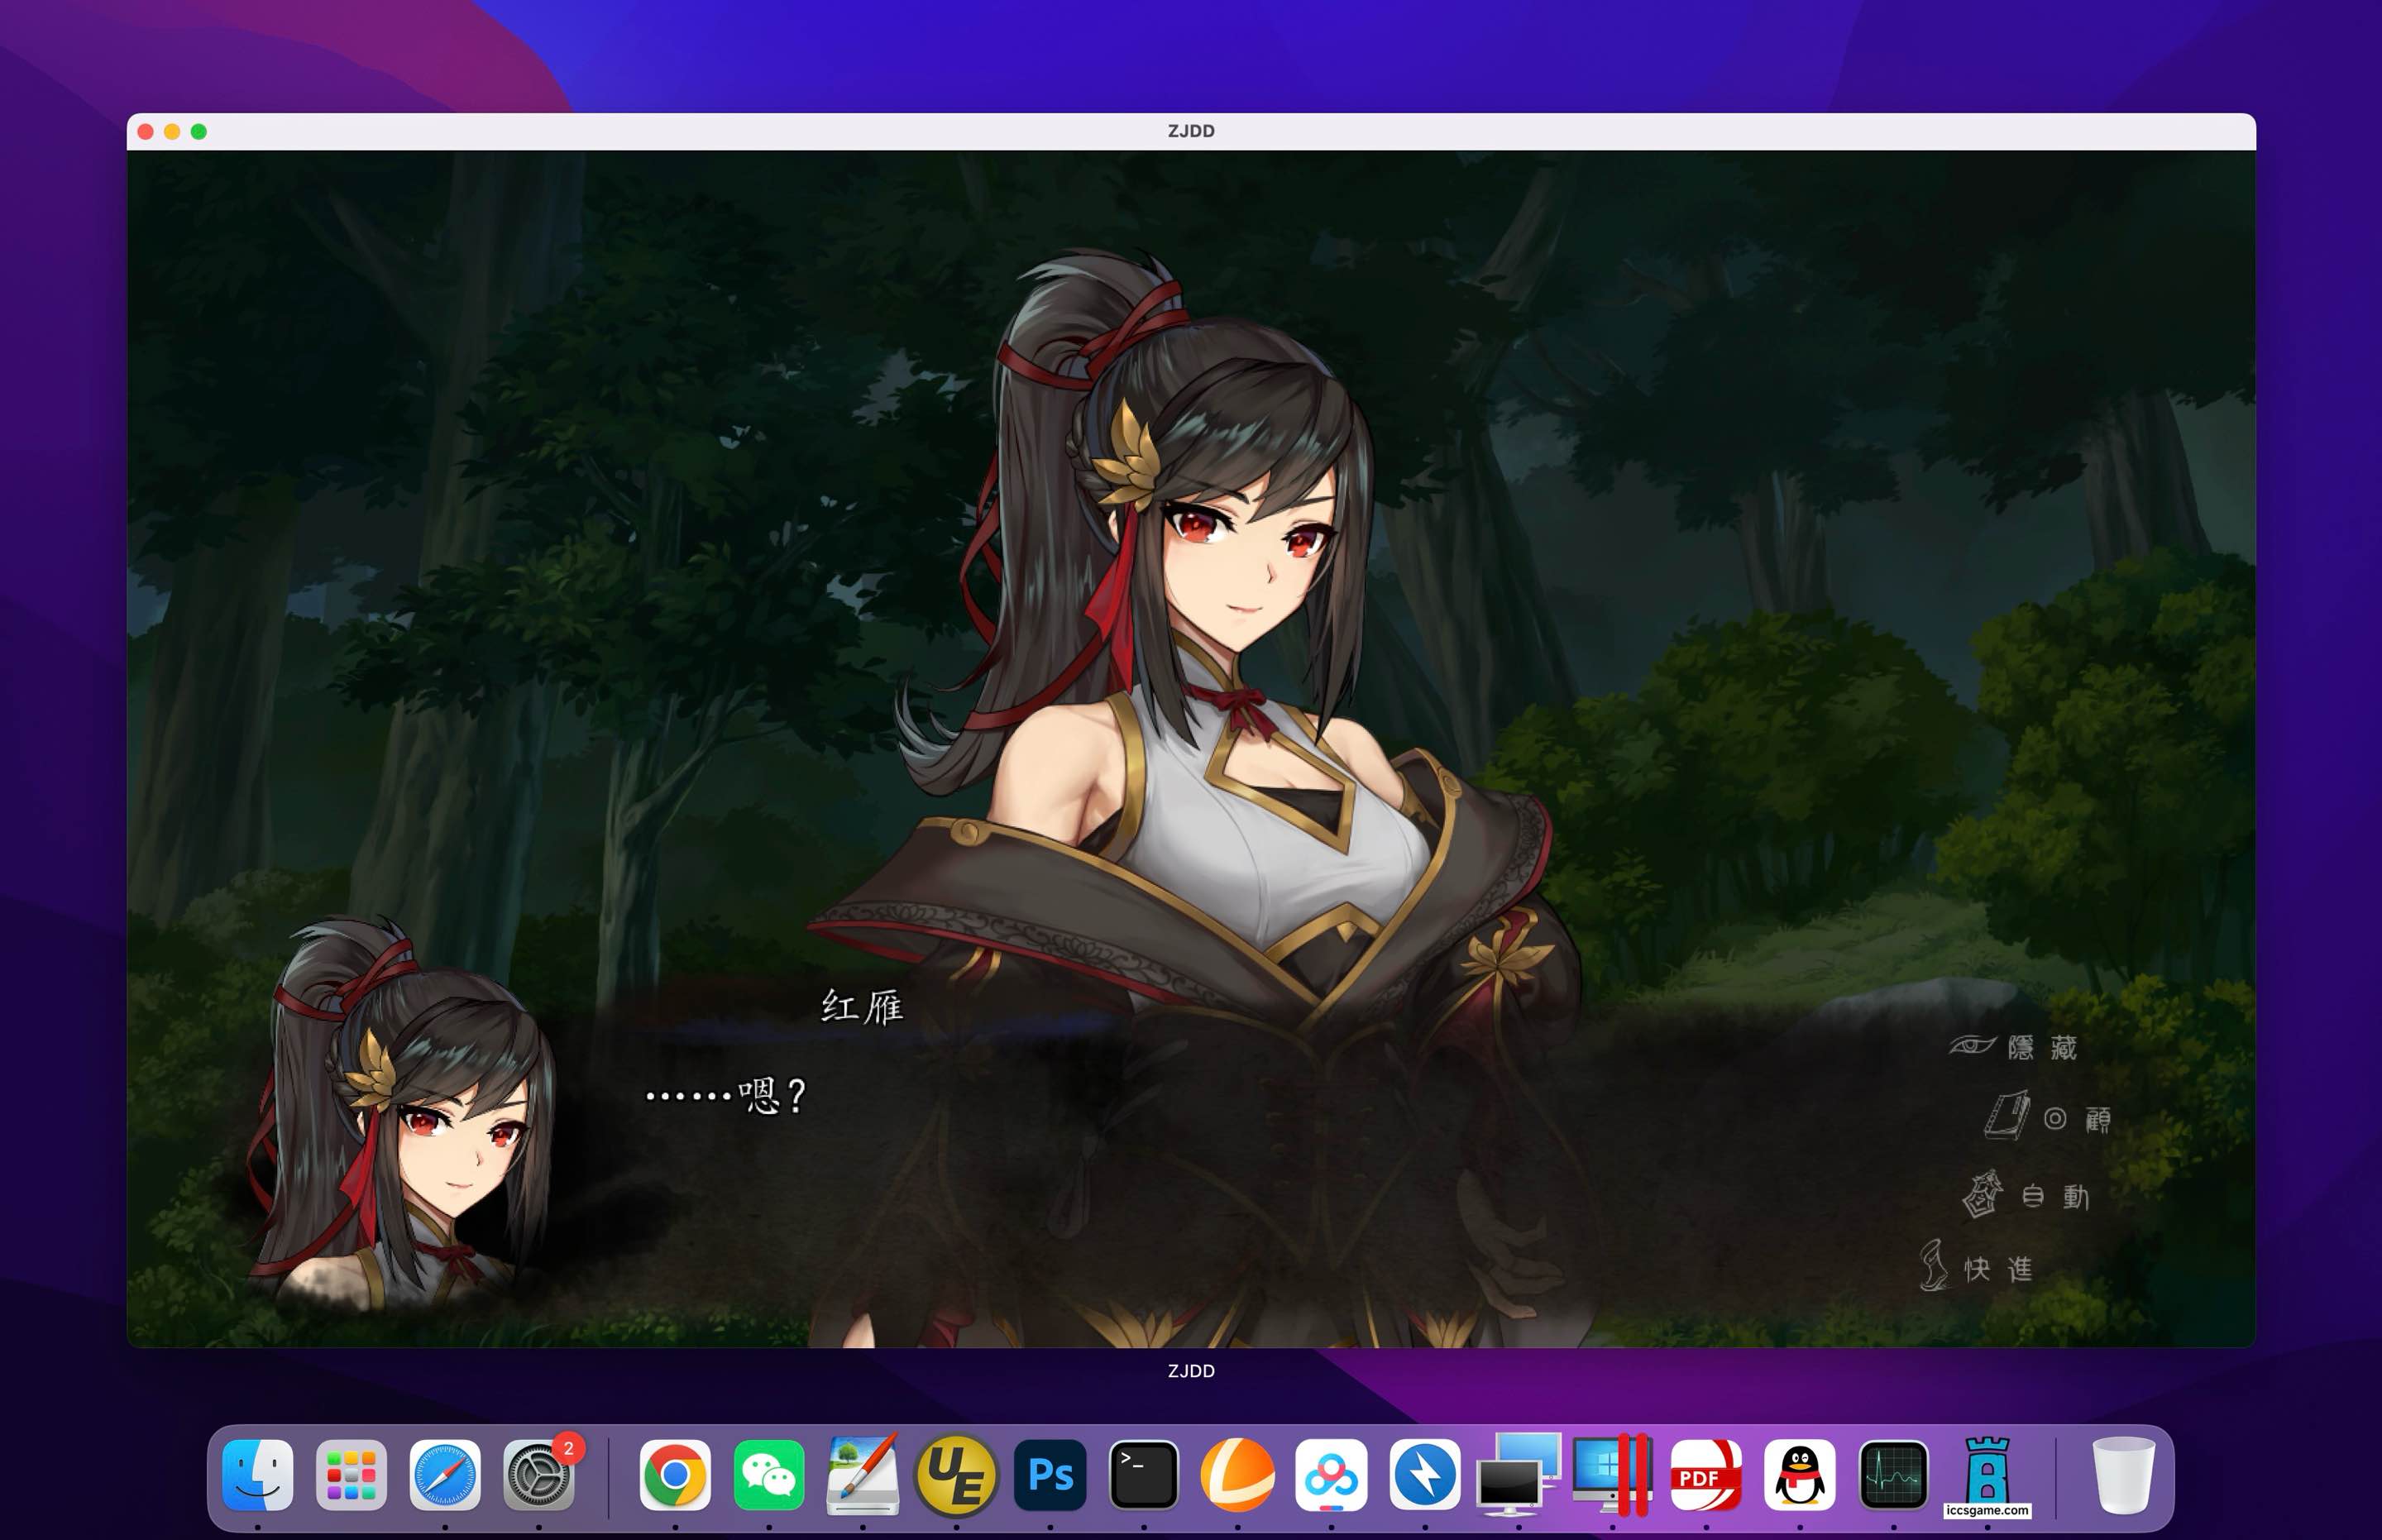Open Photoshop from the dock
This screenshot has width=2382, height=1540.
pyautogui.click(x=1050, y=1474)
